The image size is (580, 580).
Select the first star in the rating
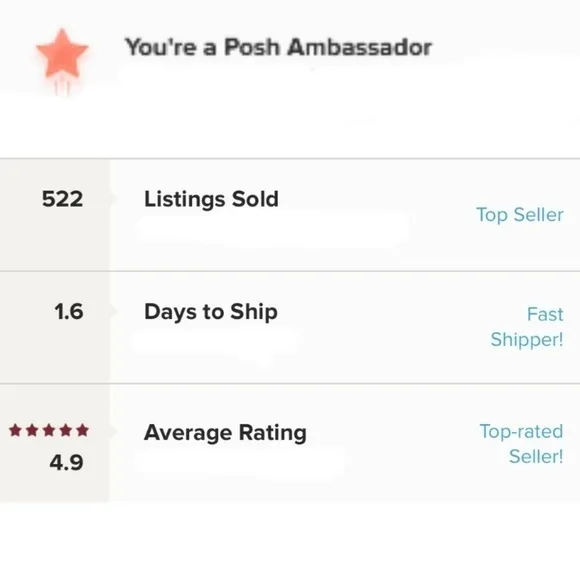(15, 430)
